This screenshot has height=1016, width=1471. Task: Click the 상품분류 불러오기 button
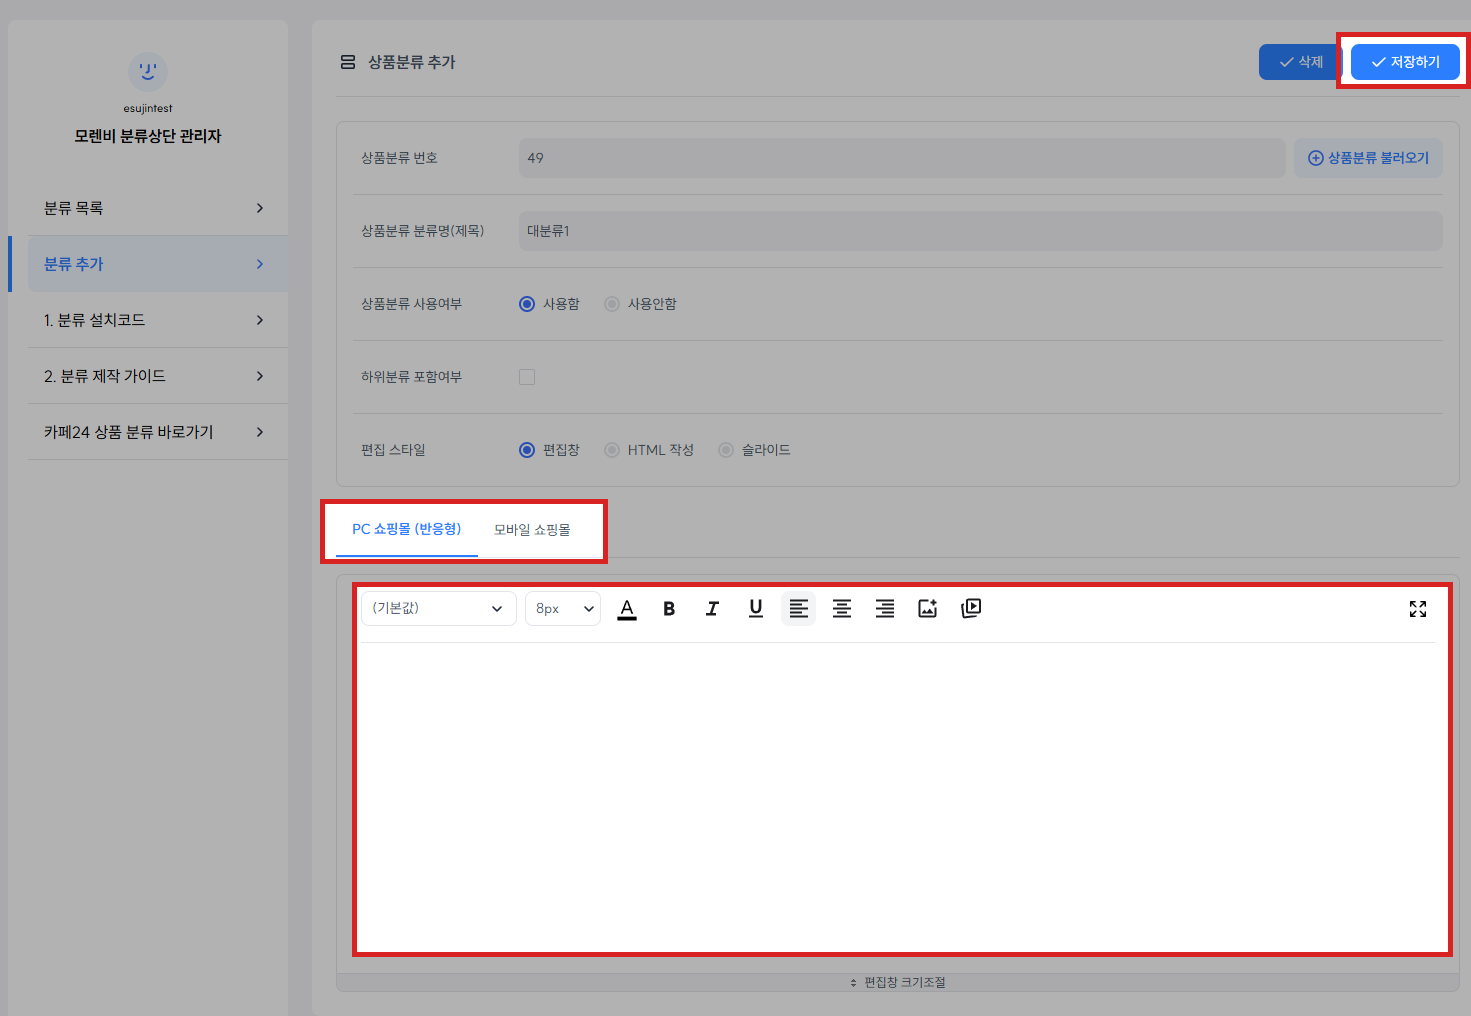(x=1368, y=158)
